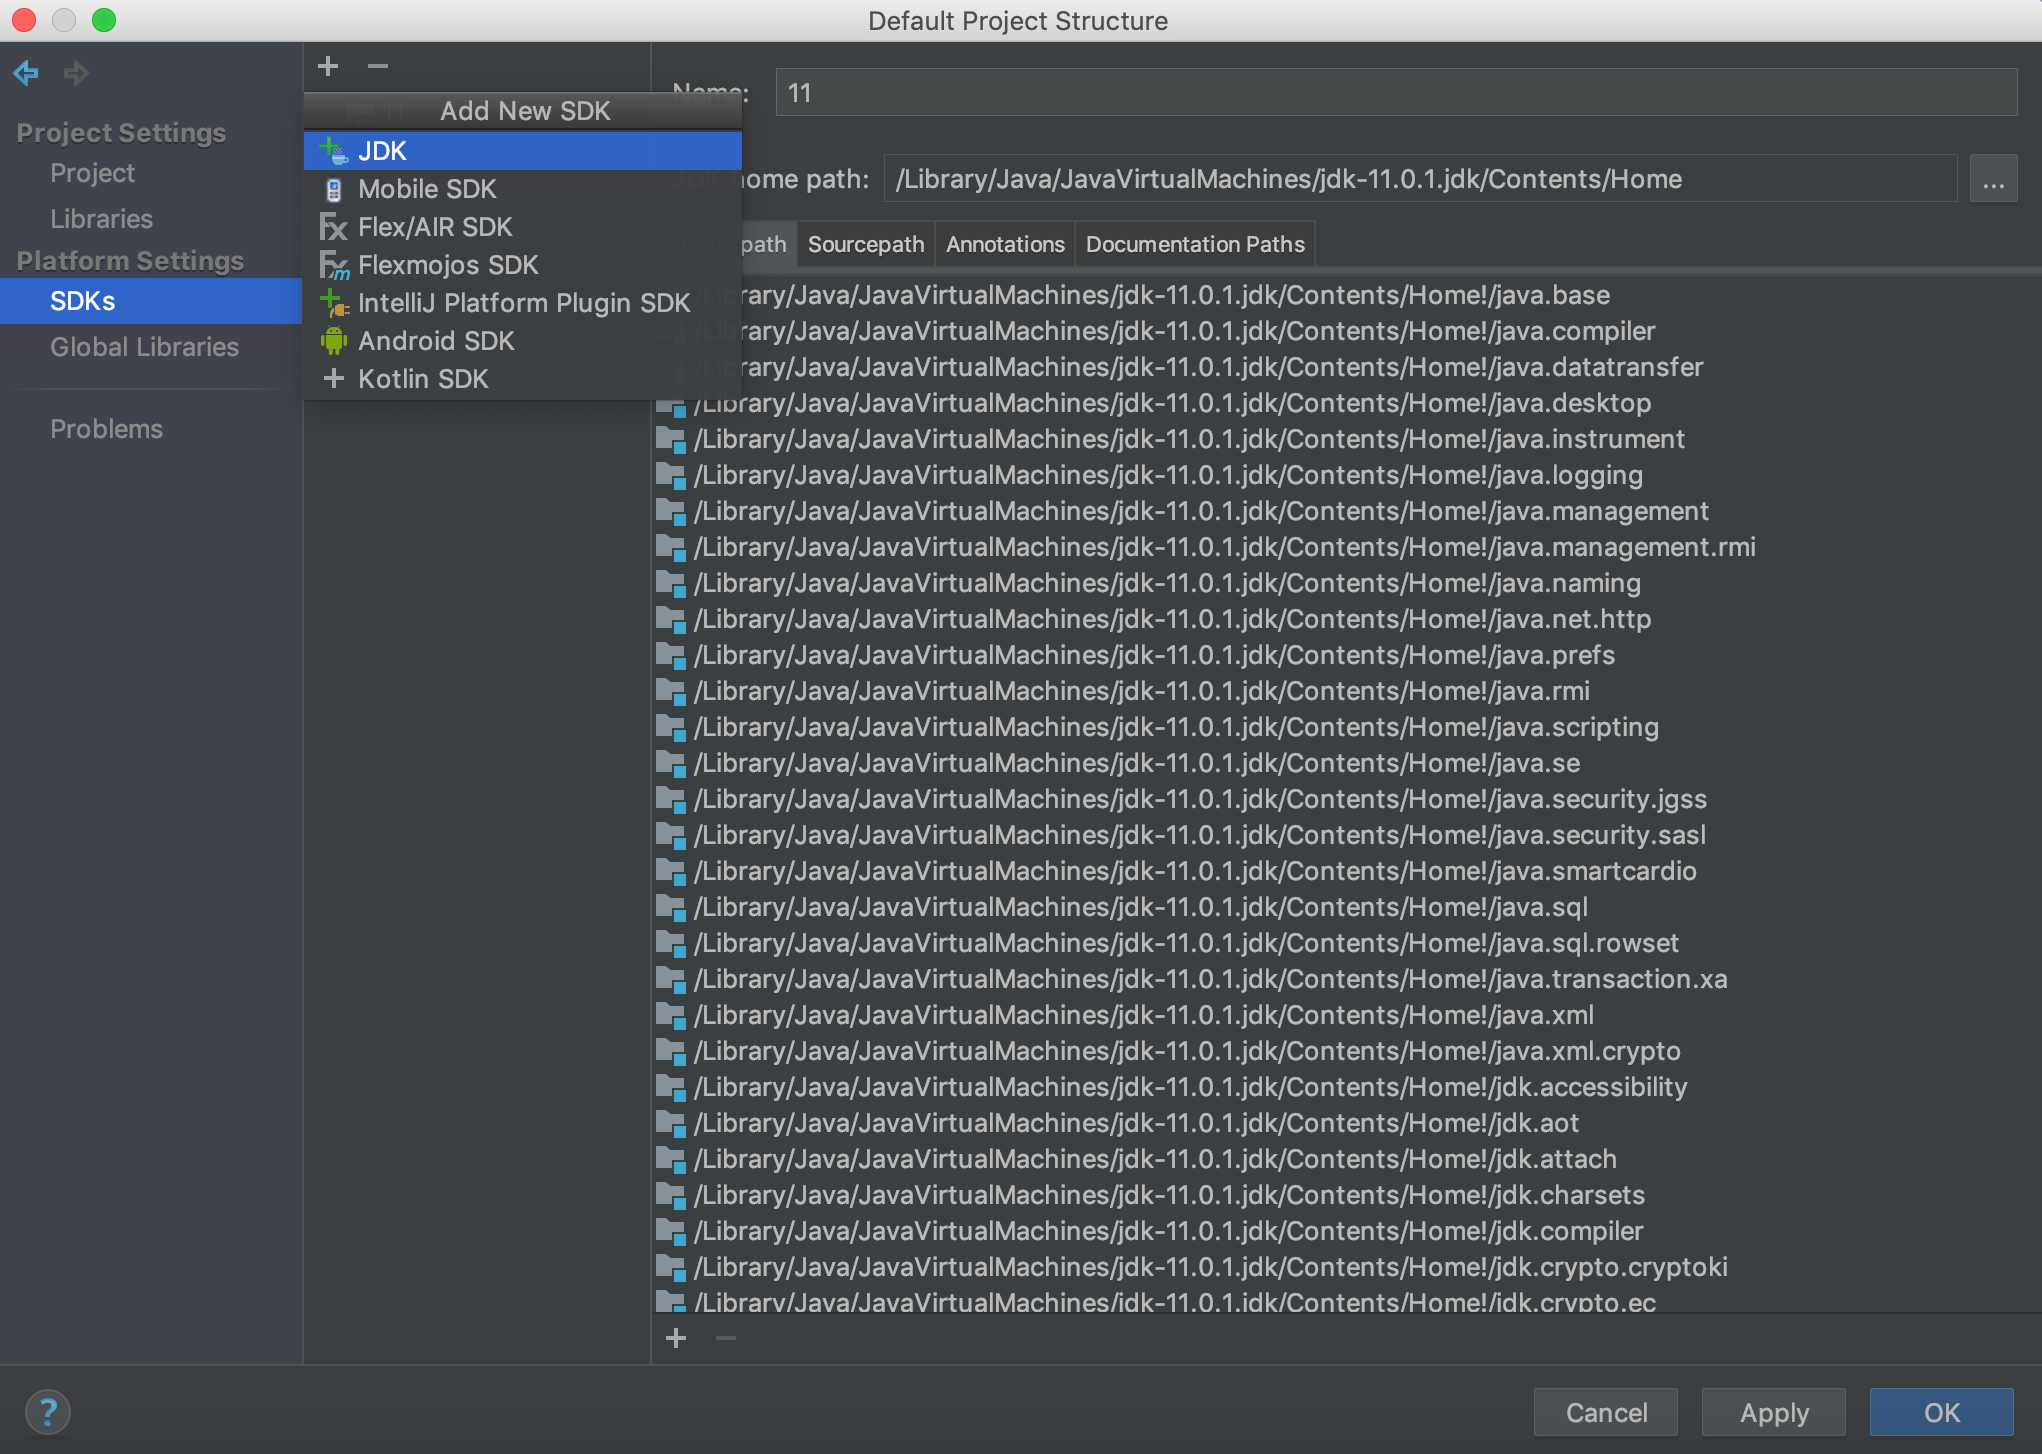Open the Libraries settings page
The image size is (2042, 1454).
[x=101, y=219]
